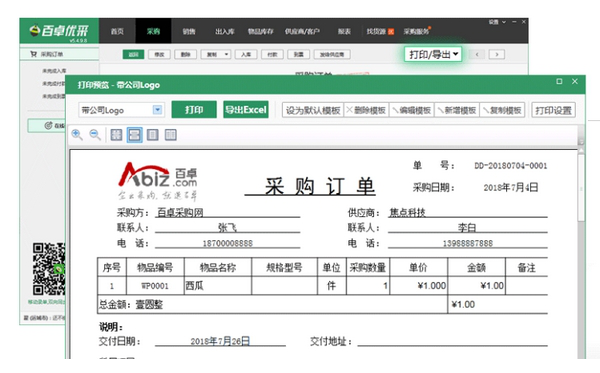Click item name 西瓜 cell
Image resolution: width=600 pixels, height=373 pixels.
pyautogui.click(x=218, y=286)
